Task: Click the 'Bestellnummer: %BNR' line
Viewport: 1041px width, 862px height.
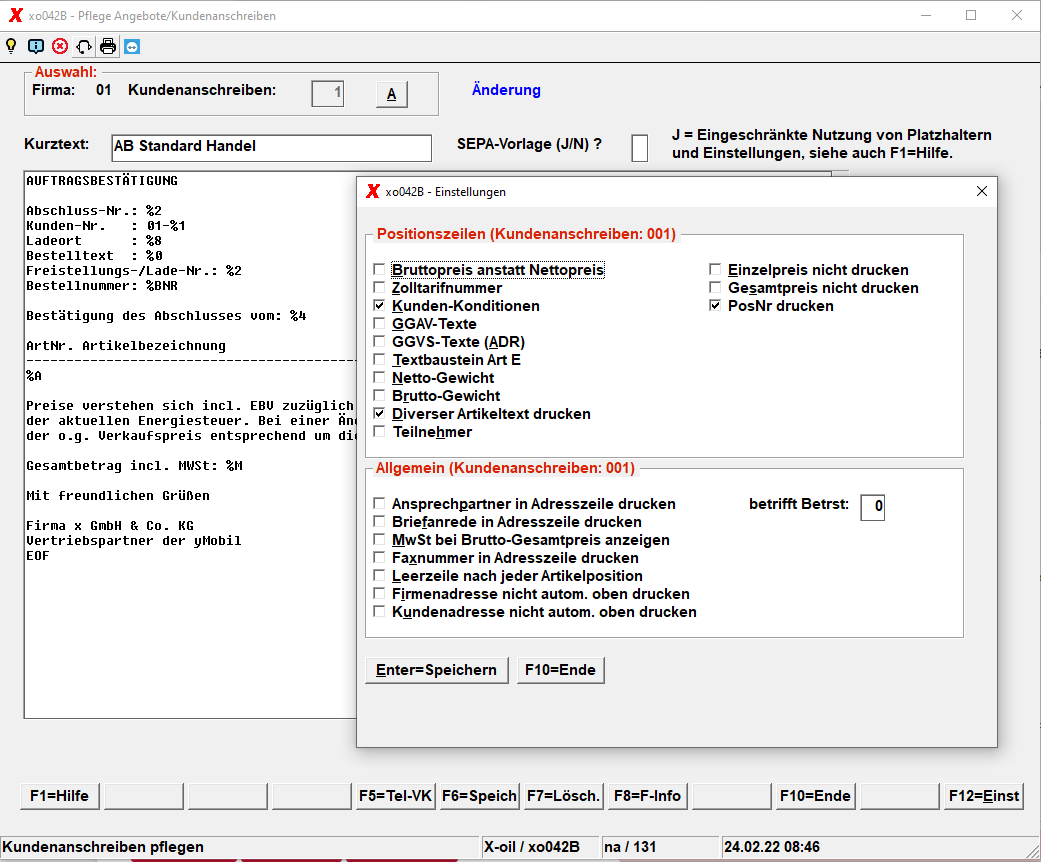Action: (102, 286)
